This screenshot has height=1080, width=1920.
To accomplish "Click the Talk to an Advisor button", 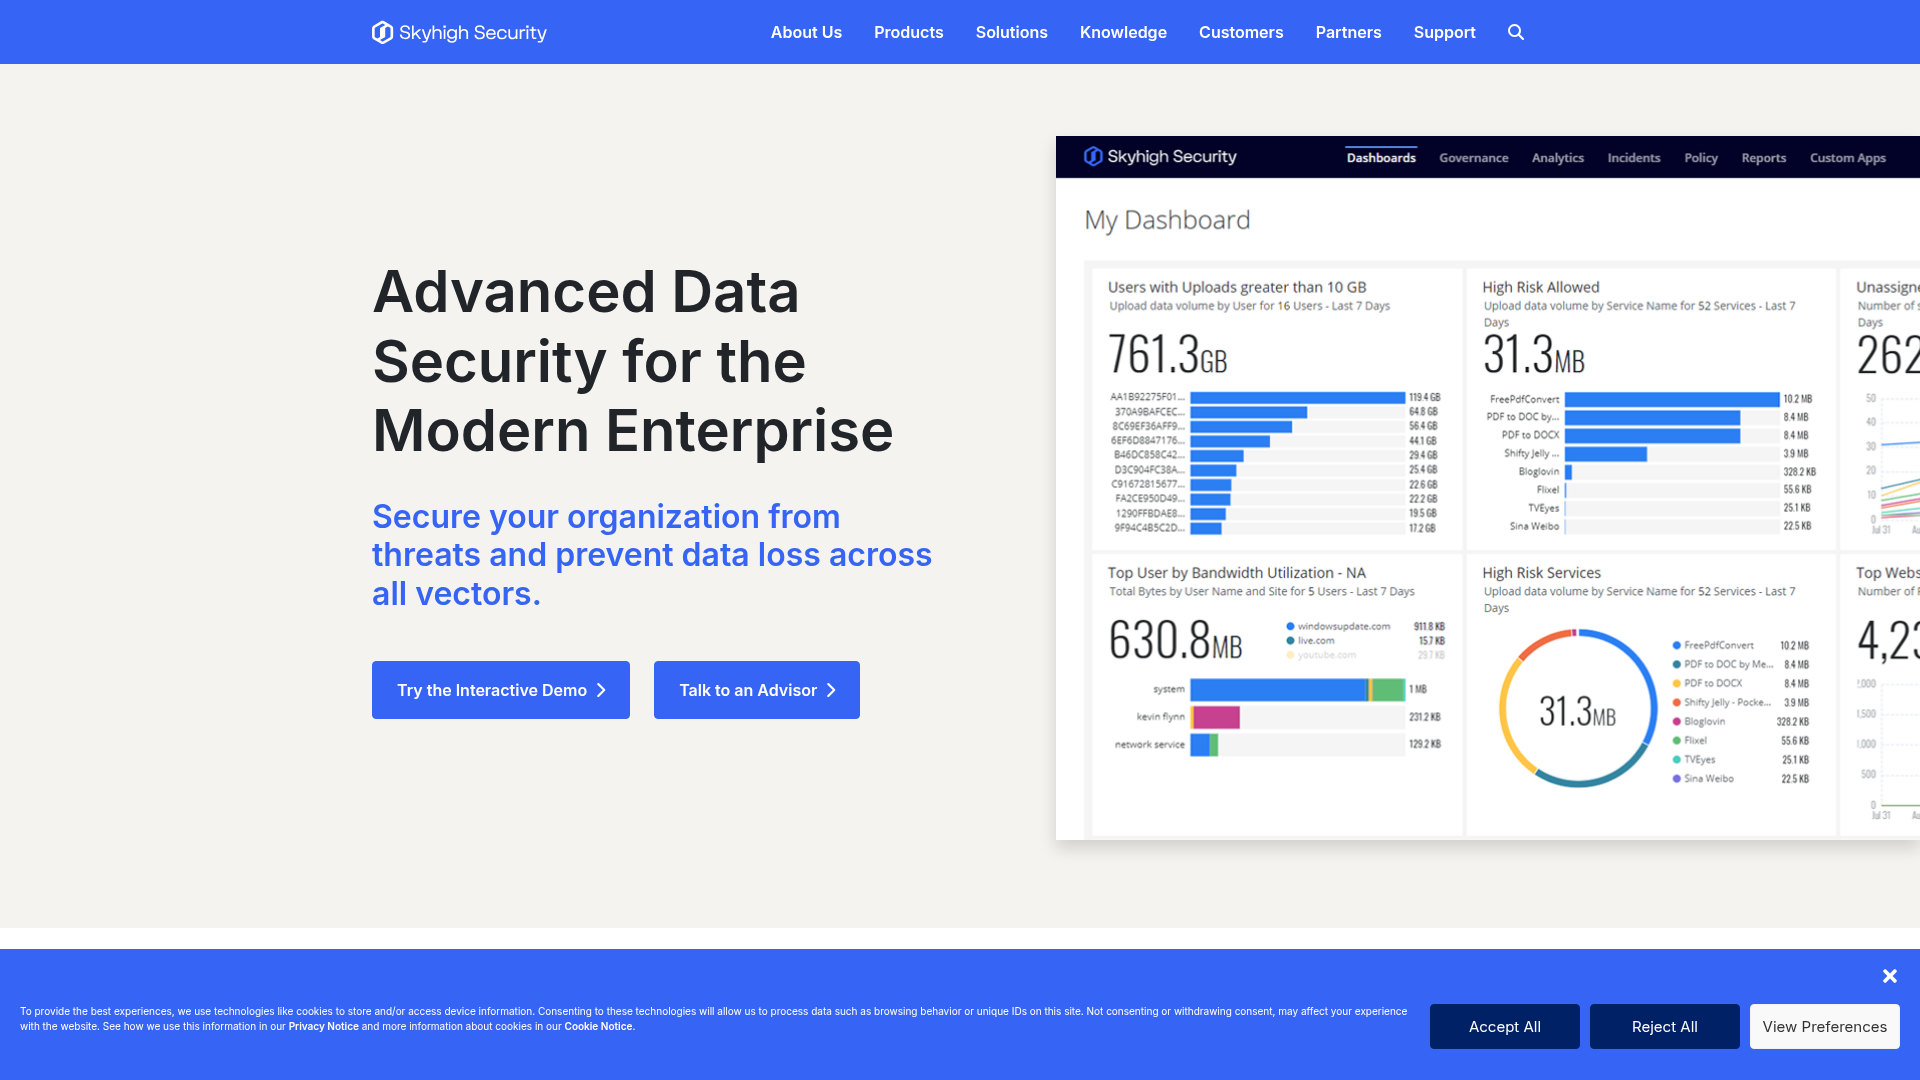I will tap(756, 690).
